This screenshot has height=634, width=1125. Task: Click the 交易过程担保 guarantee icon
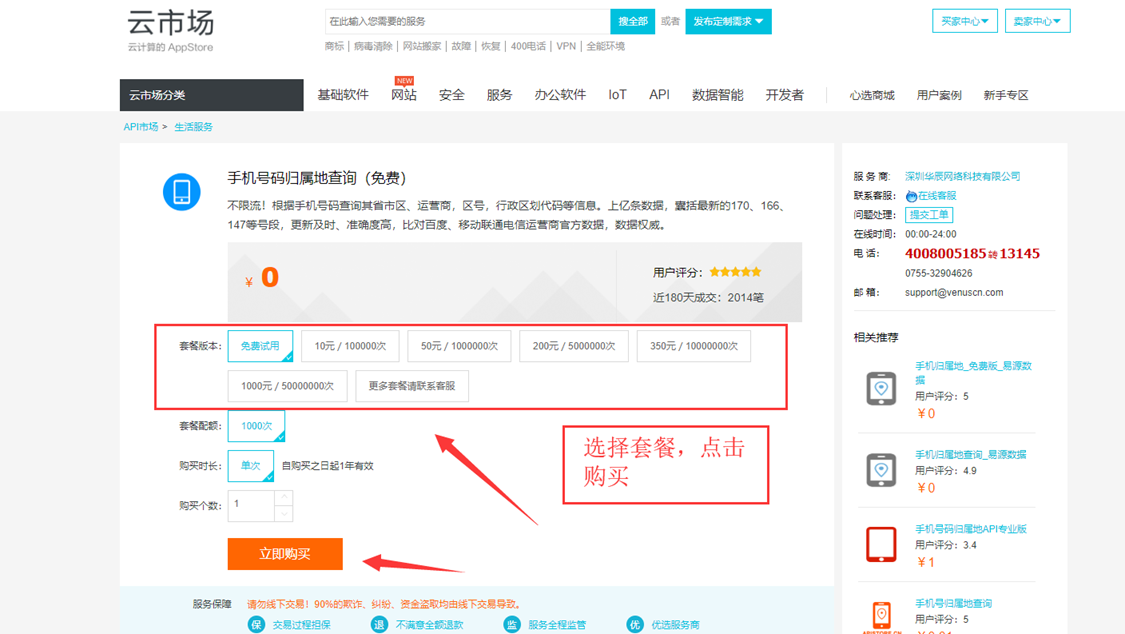click(x=256, y=625)
